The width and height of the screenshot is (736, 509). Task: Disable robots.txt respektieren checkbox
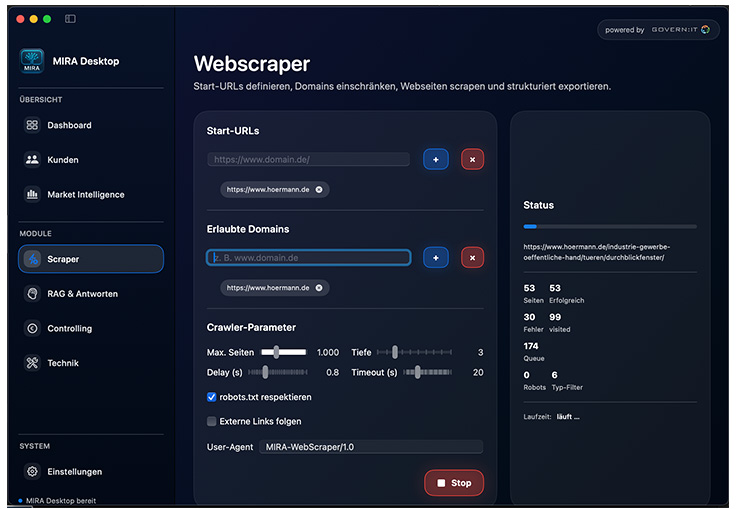[212, 397]
